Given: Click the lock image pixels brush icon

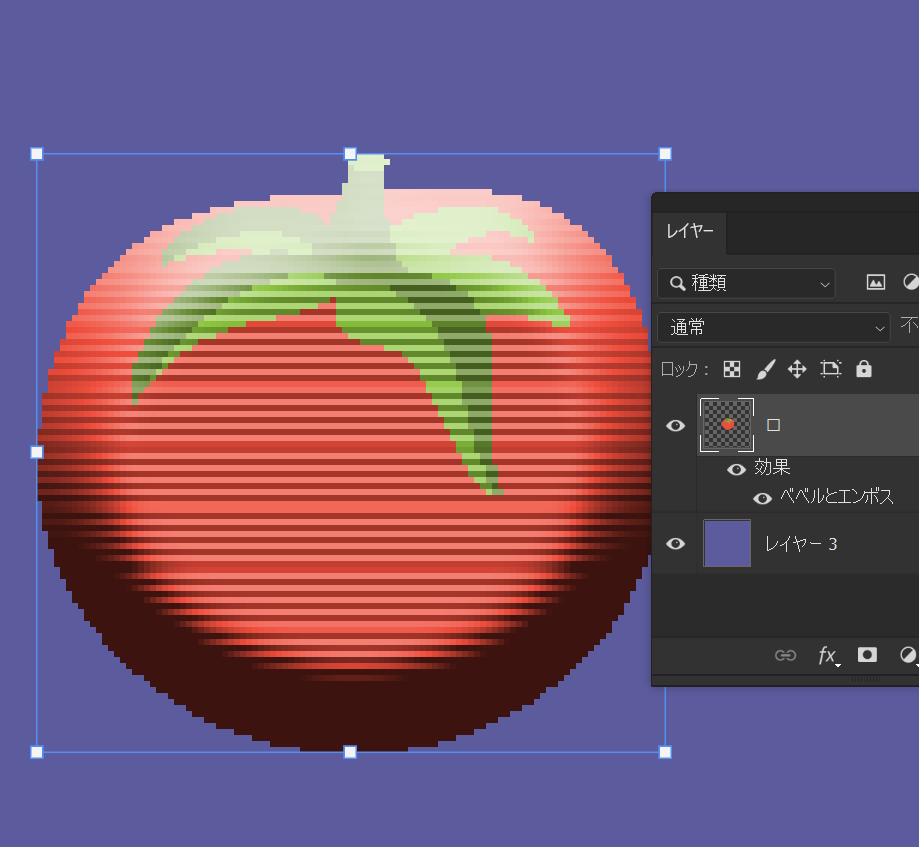Looking at the screenshot, I should click(765, 369).
